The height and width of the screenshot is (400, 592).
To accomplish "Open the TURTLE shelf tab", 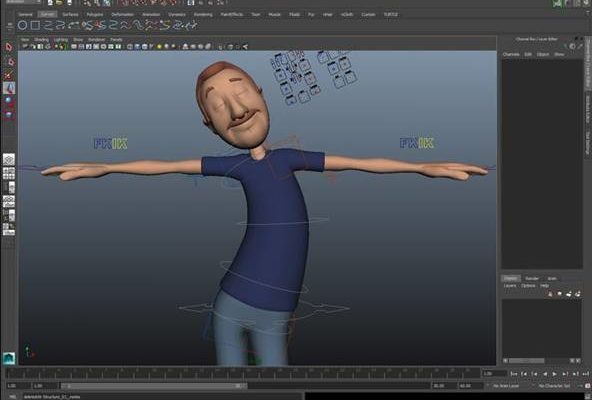I will [391, 14].
